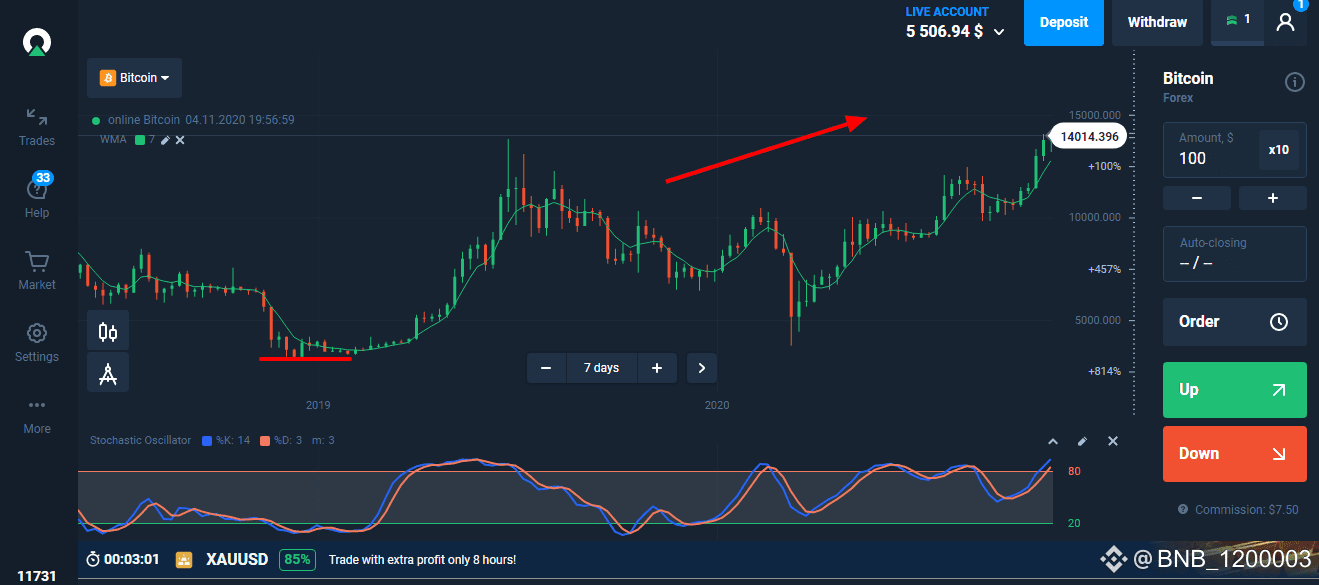1319x585 pixels.
Task: Expand the live account balance dropdown
Action: click(x=999, y=32)
